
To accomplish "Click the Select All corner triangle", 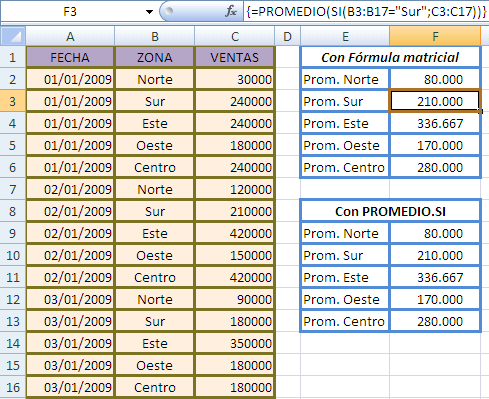I will (x=13, y=36).
